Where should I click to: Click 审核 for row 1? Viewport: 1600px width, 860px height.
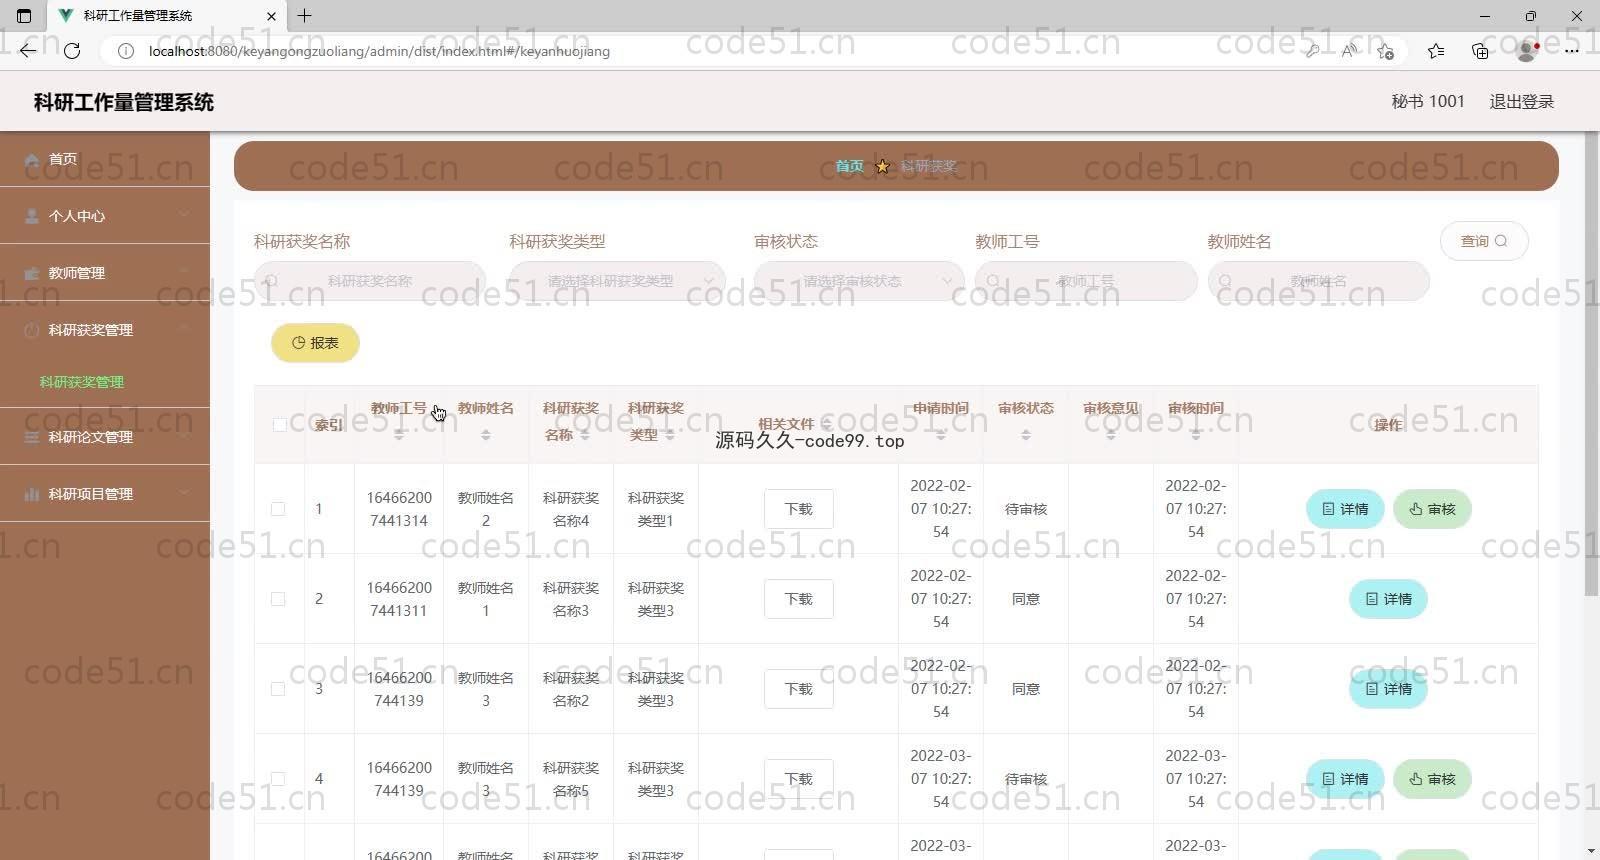pos(1432,509)
